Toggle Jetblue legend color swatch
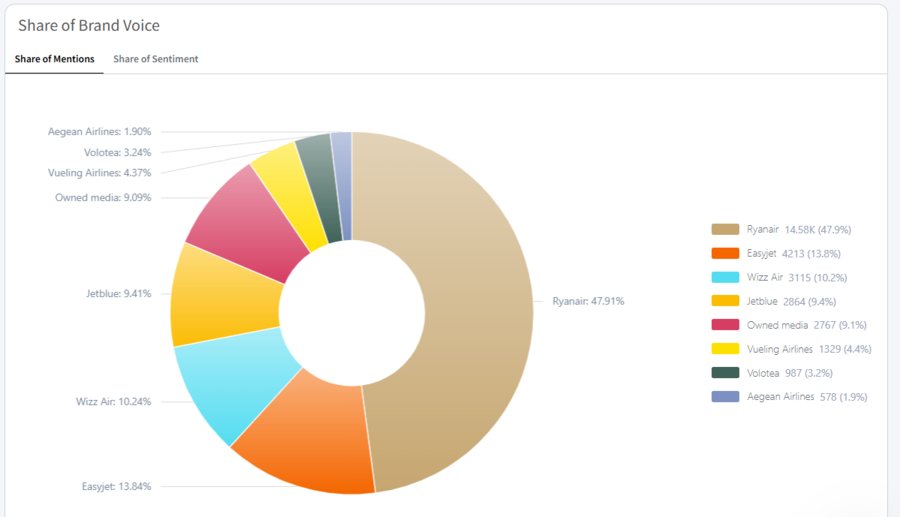The height and width of the screenshot is (517, 900). pyautogui.click(x=725, y=301)
